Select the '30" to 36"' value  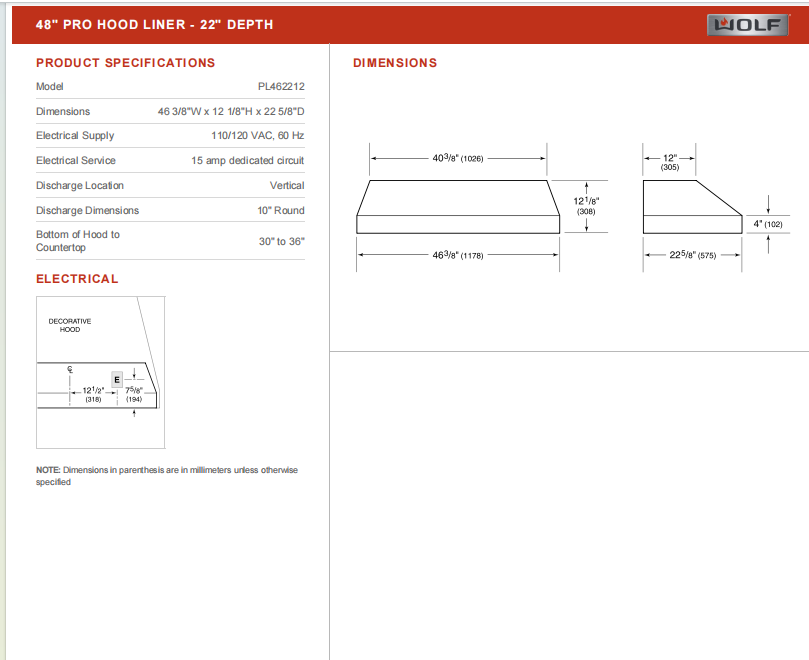(282, 242)
